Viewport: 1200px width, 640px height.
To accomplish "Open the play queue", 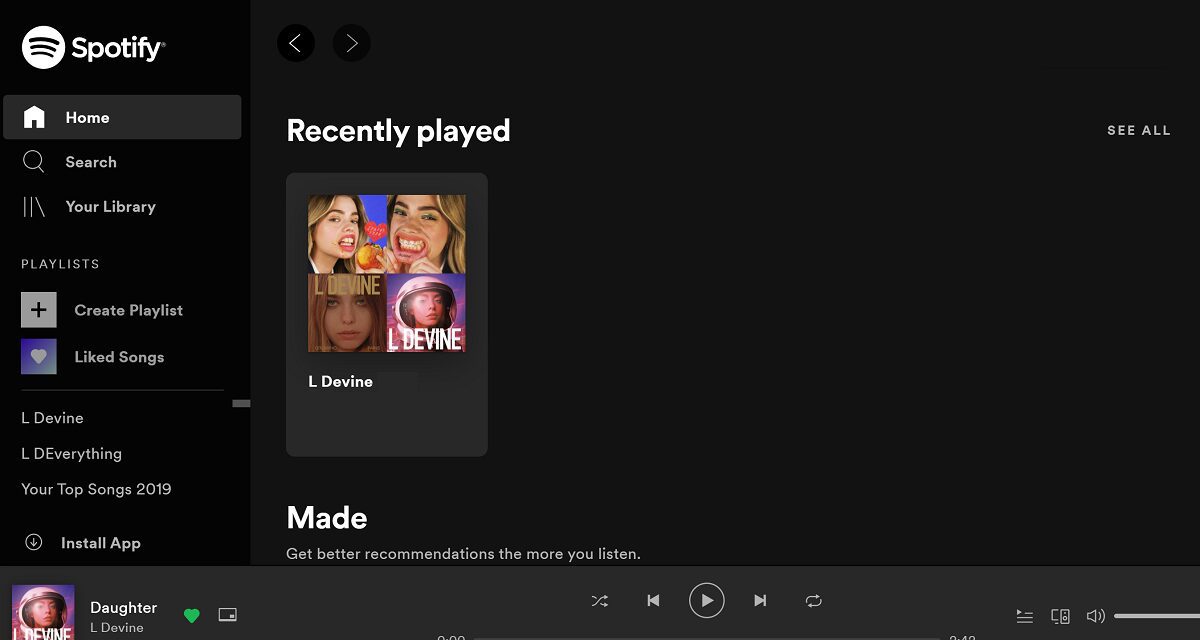I will click(x=1024, y=616).
